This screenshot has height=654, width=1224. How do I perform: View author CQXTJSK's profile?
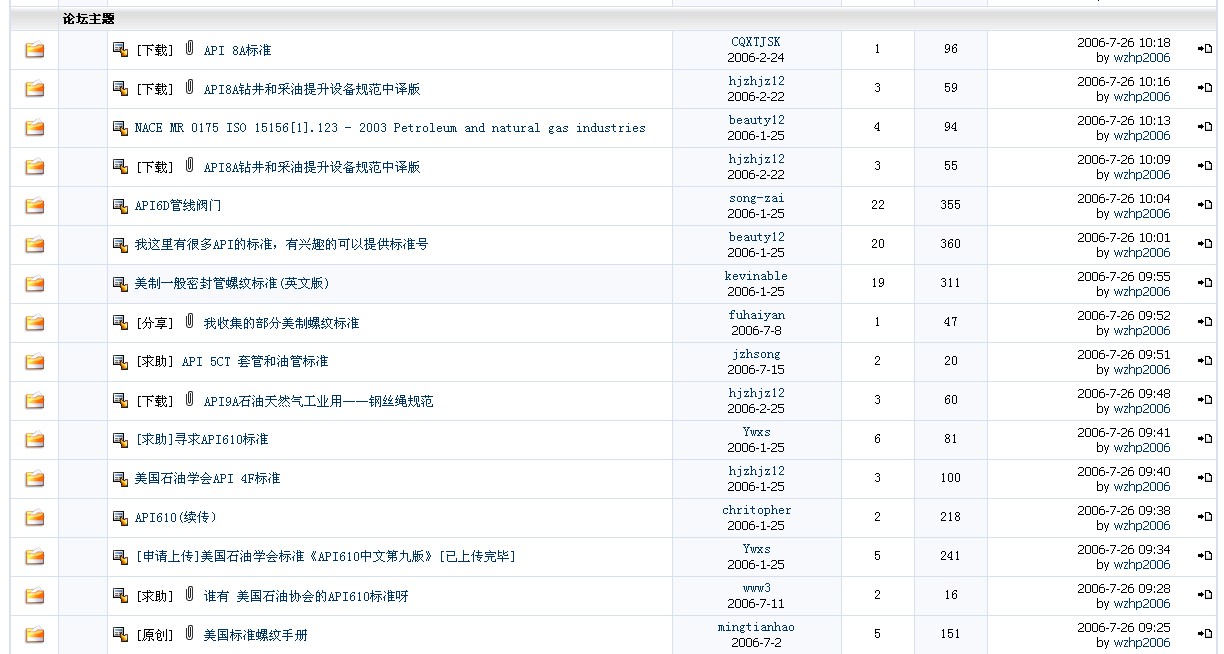[756, 42]
